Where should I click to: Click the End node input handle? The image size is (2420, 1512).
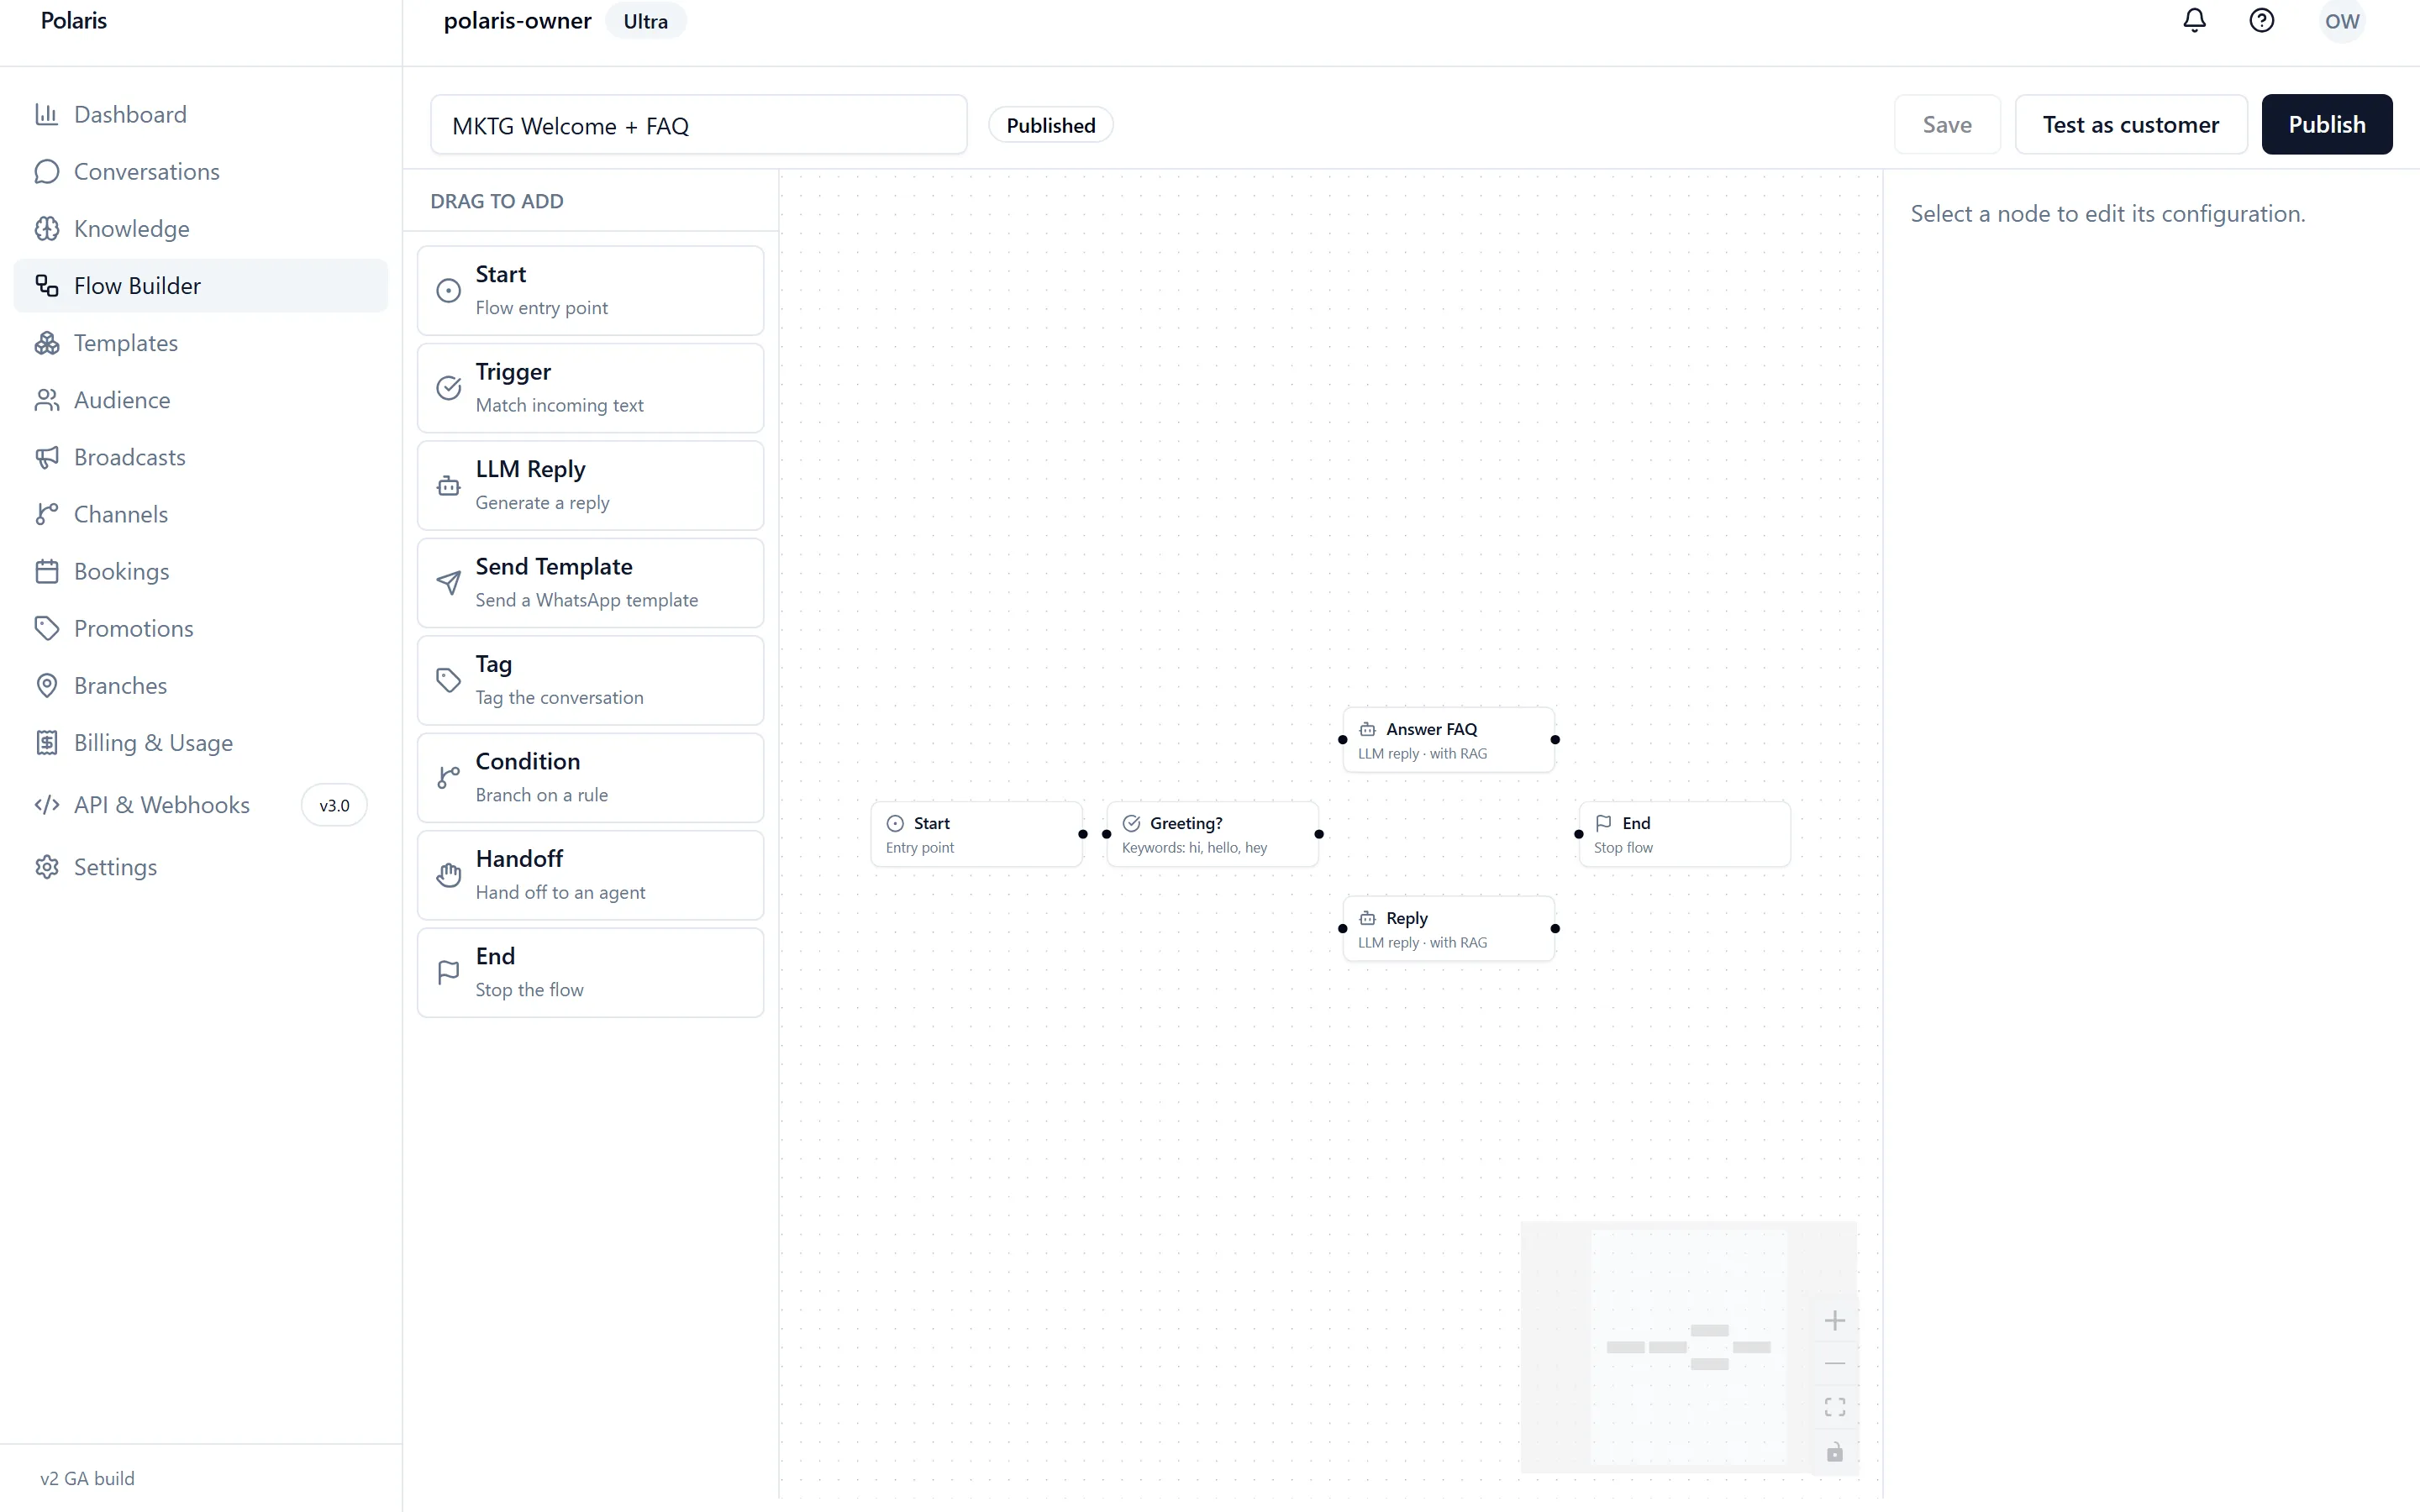tap(1579, 834)
